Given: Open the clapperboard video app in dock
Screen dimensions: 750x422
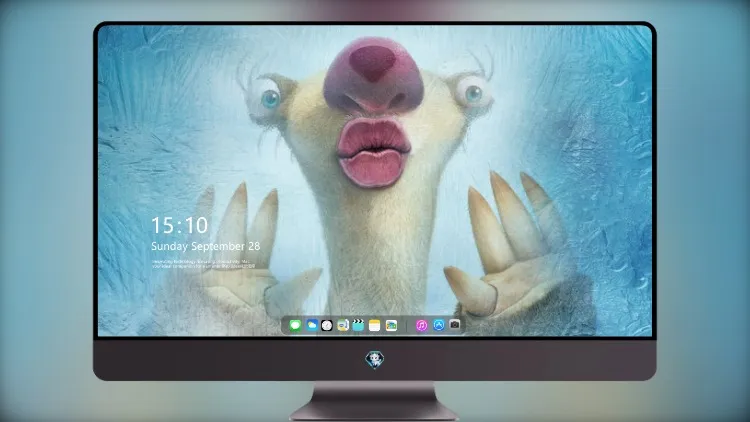Looking at the screenshot, I should pos(358,325).
